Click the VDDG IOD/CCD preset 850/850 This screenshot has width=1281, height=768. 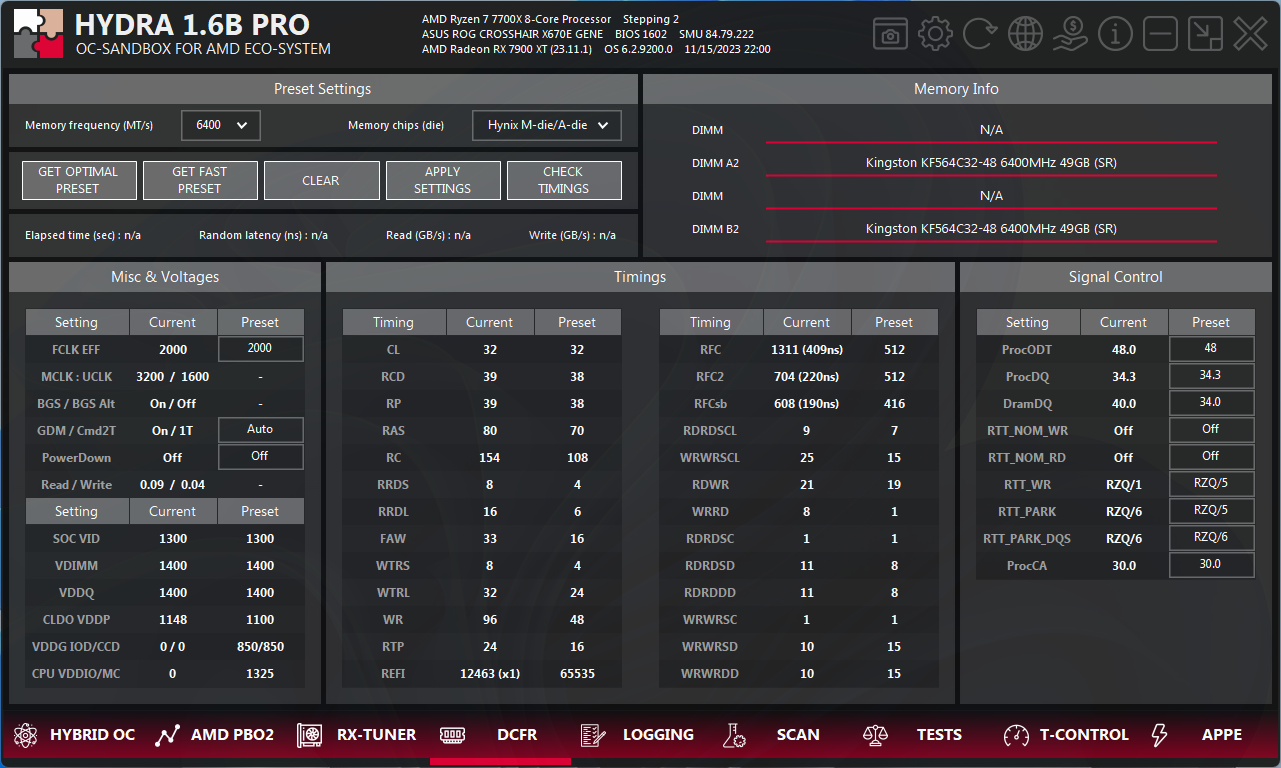click(x=260, y=647)
